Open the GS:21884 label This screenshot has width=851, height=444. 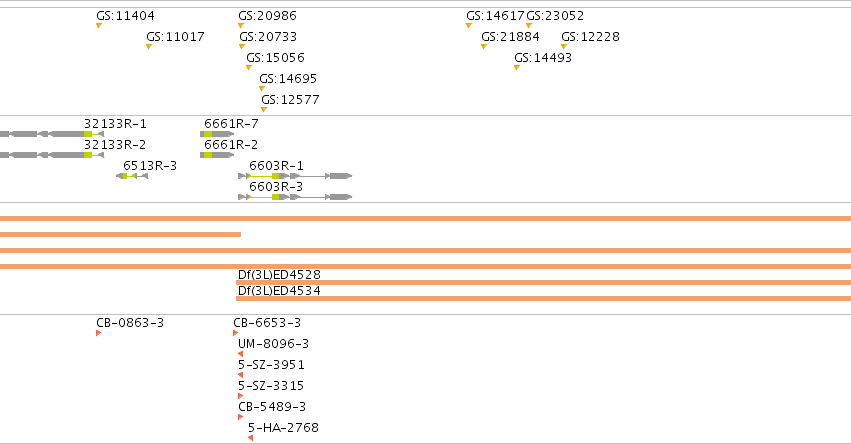coord(511,37)
